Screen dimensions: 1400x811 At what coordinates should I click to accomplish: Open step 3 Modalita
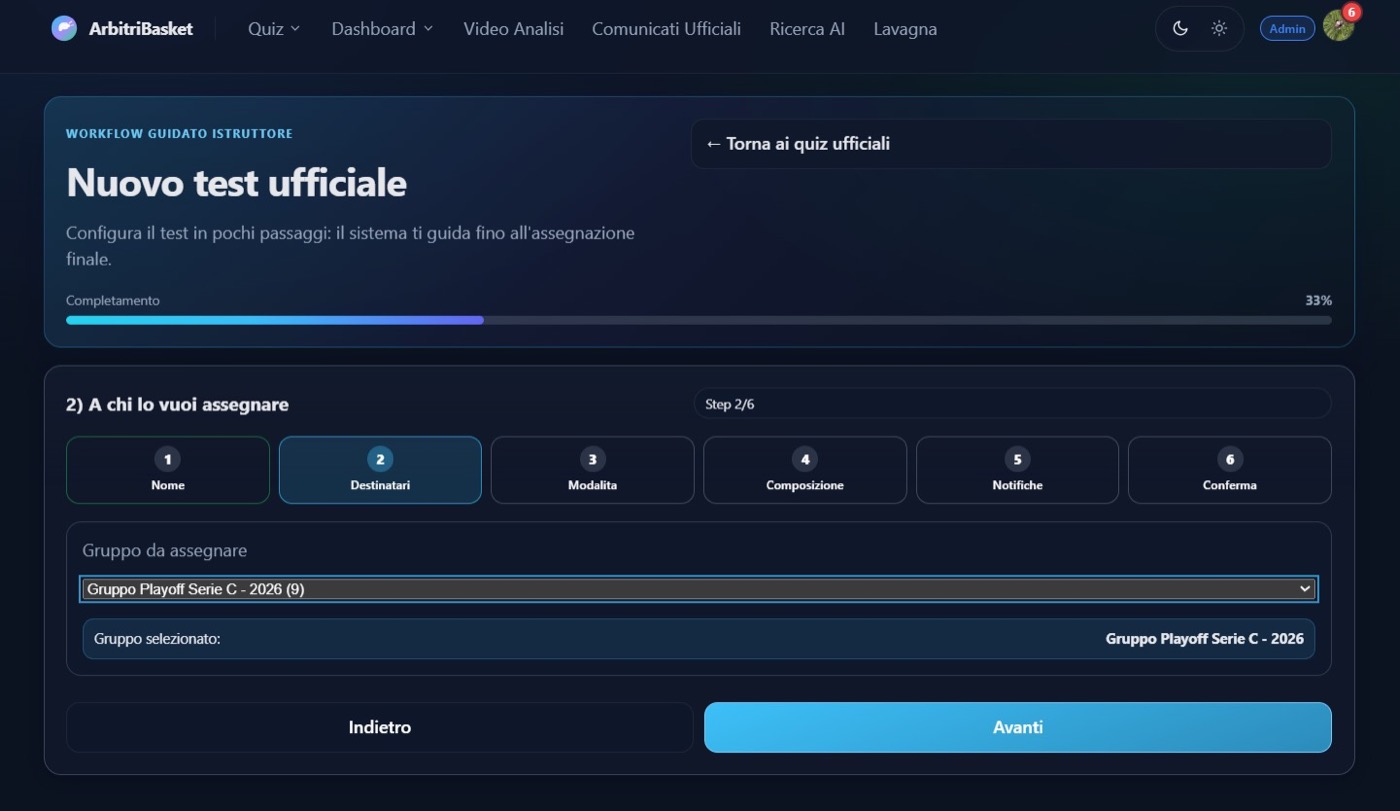click(592, 470)
